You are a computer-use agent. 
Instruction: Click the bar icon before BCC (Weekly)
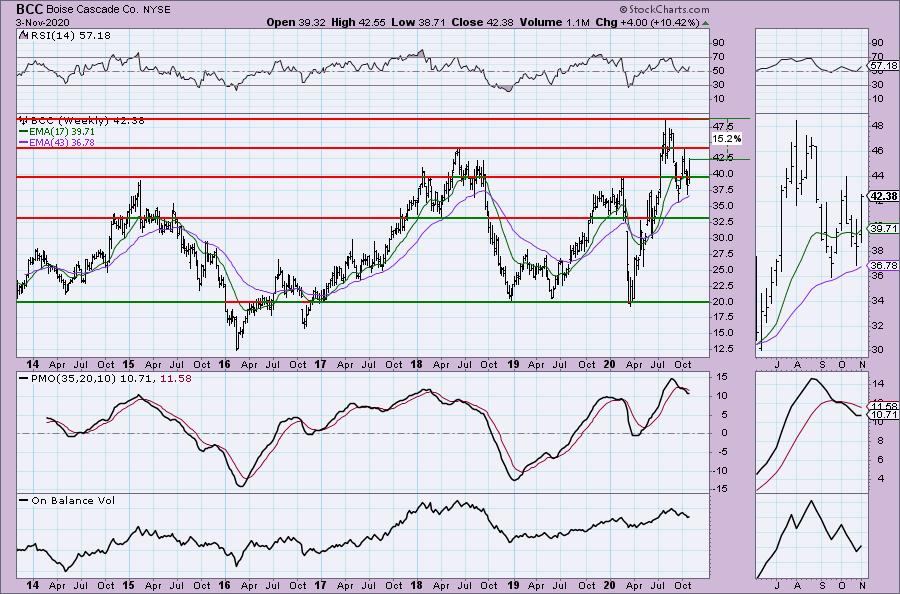pos(24,121)
